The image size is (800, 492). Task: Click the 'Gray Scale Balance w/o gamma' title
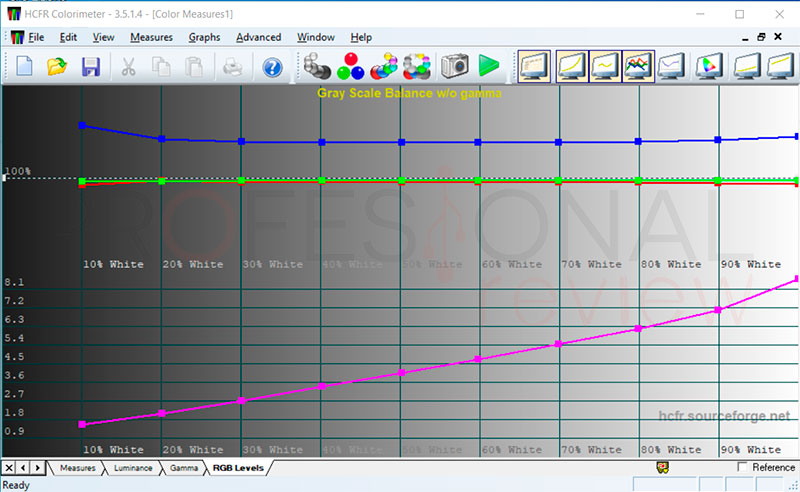coord(409,93)
